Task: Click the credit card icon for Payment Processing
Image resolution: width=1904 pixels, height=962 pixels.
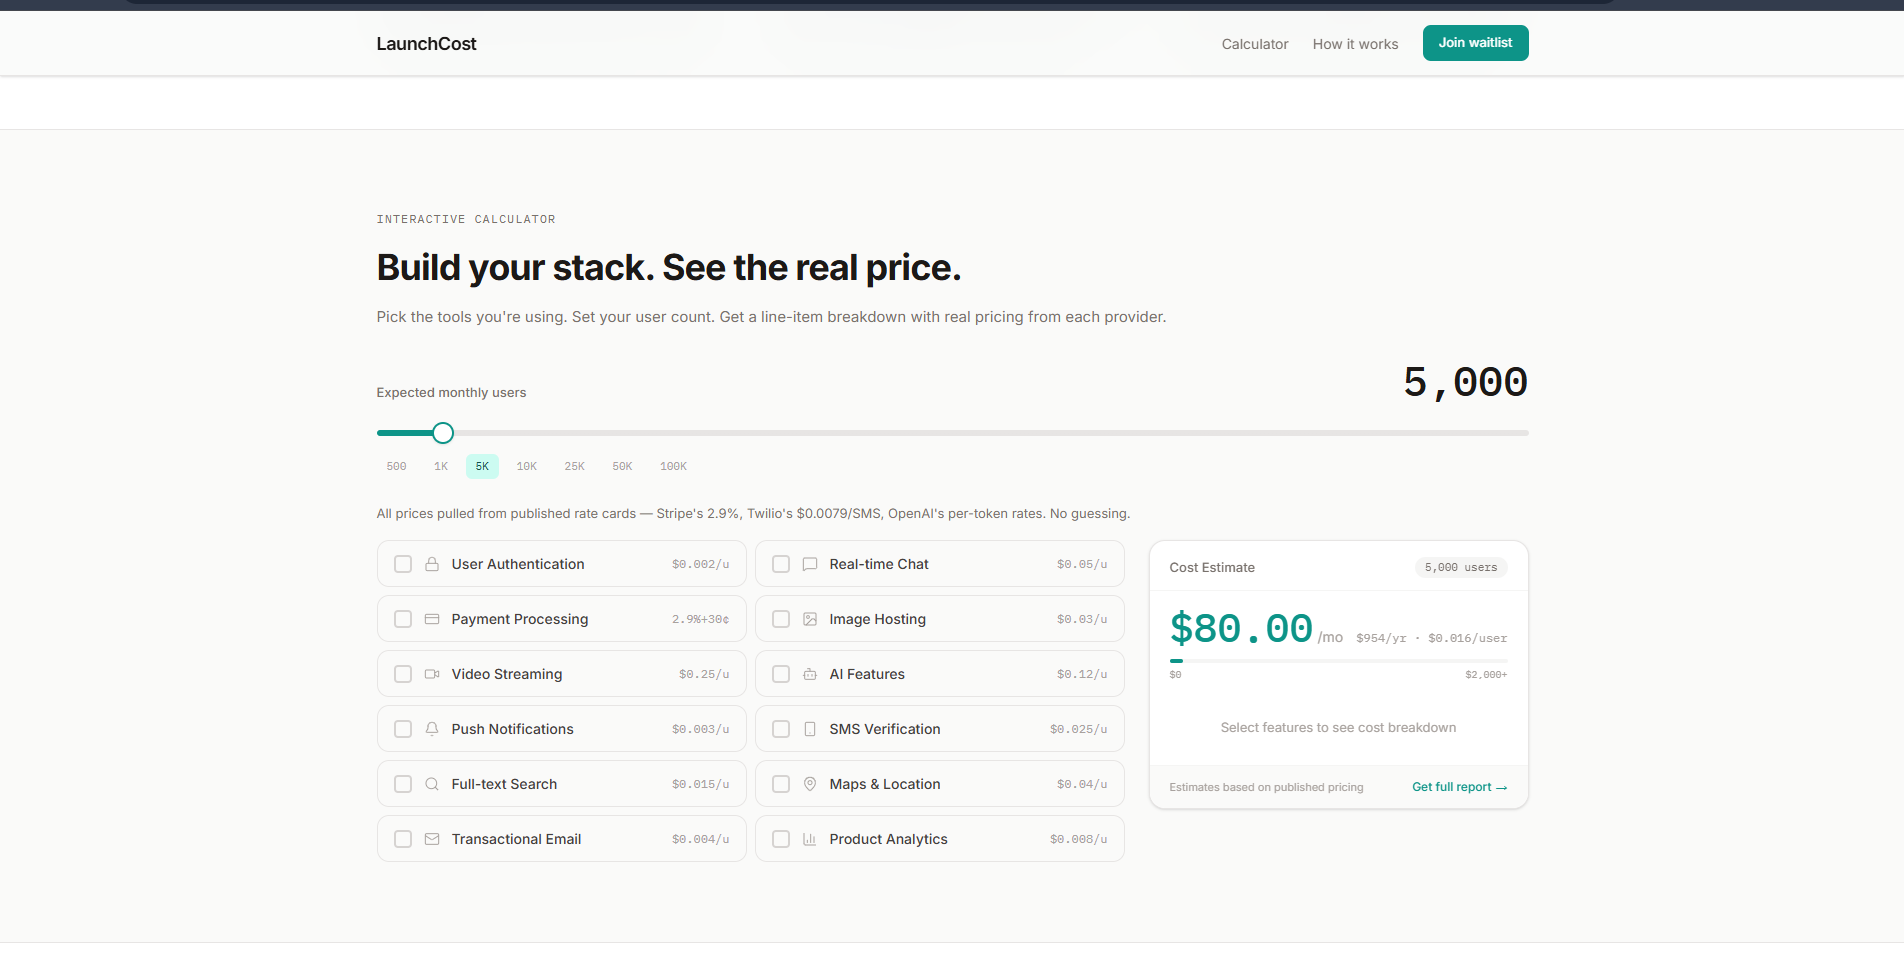Action: coord(432,619)
